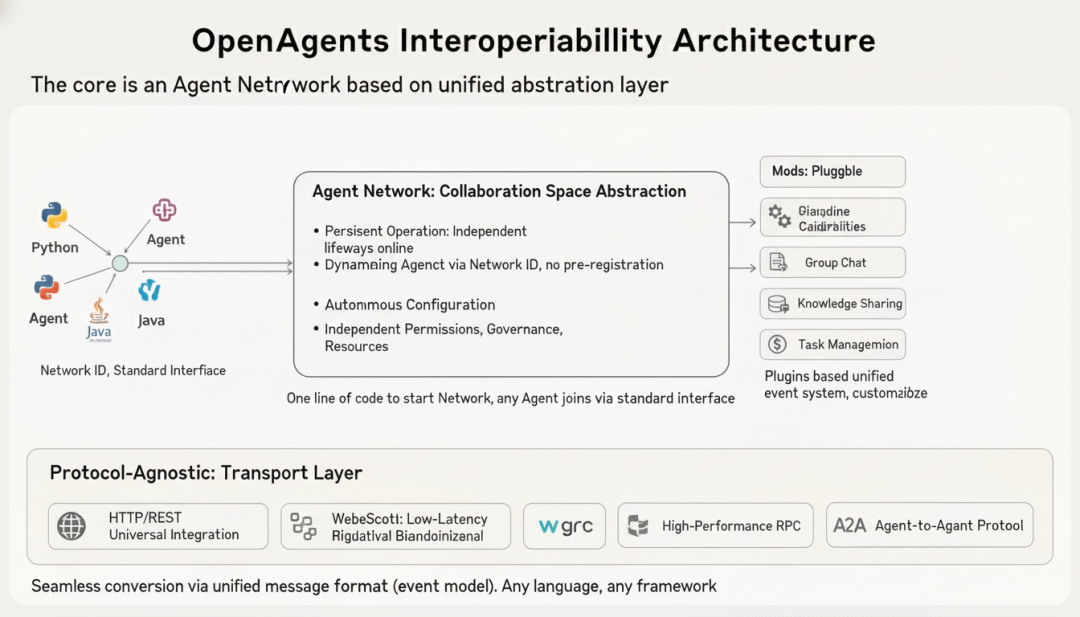Image resolution: width=1080 pixels, height=617 pixels.
Task: Click the OpenAgents Interoperiabillity Architecture title
Action: pyautogui.click(x=536, y=40)
